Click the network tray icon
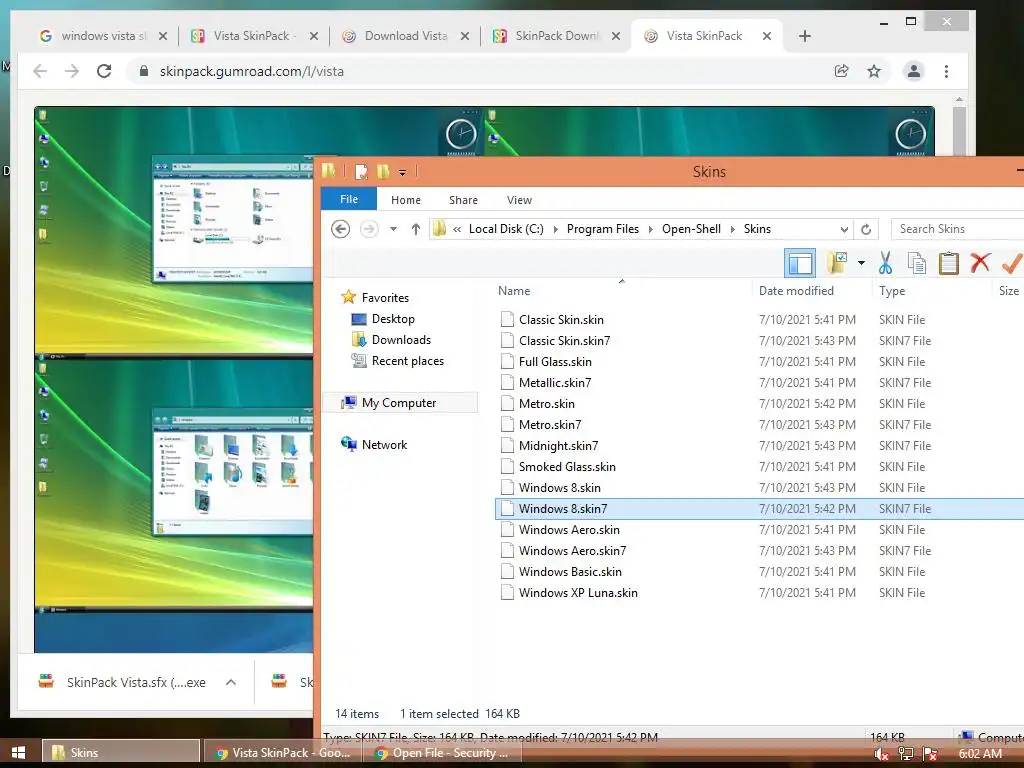 coord(906,754)
